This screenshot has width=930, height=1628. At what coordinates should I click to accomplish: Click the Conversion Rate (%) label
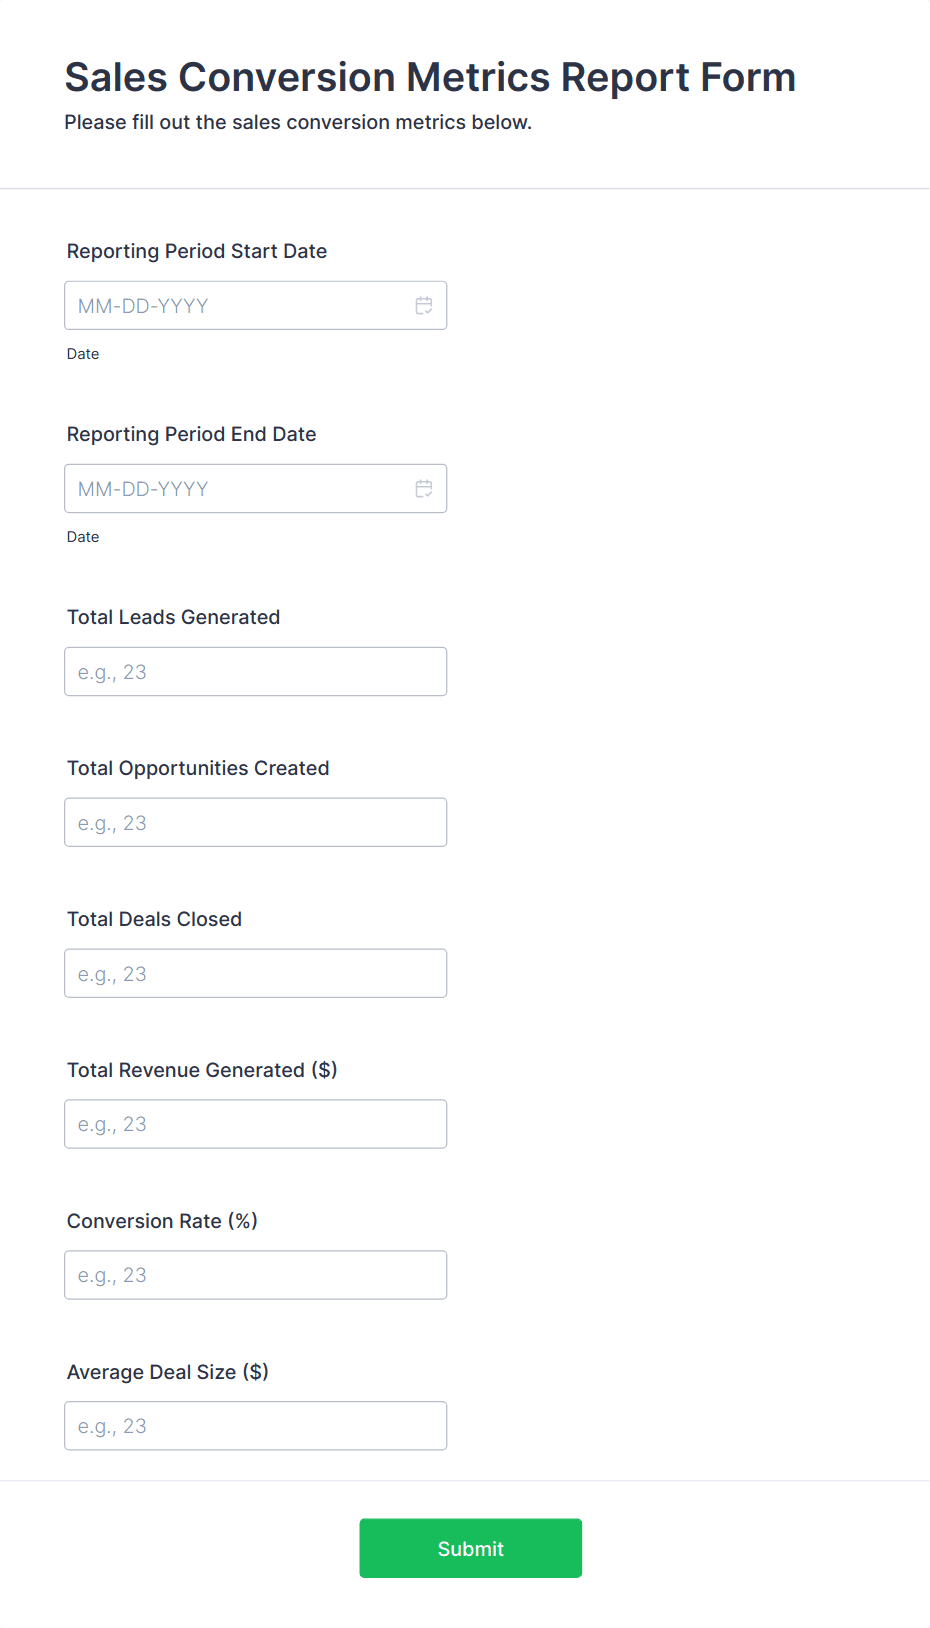point(163,1222)
